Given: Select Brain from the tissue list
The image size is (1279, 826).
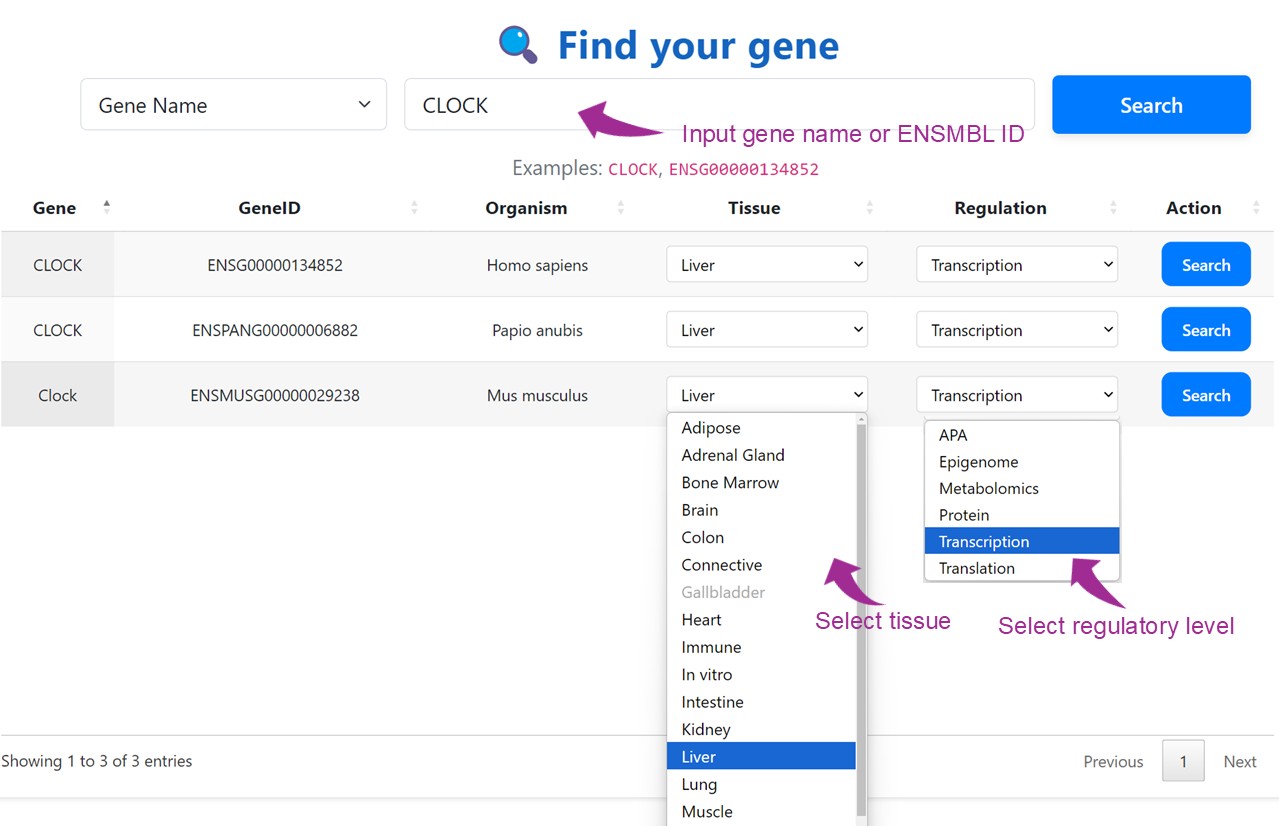Looking at the screenshot, I should click(x=700, y=510).
